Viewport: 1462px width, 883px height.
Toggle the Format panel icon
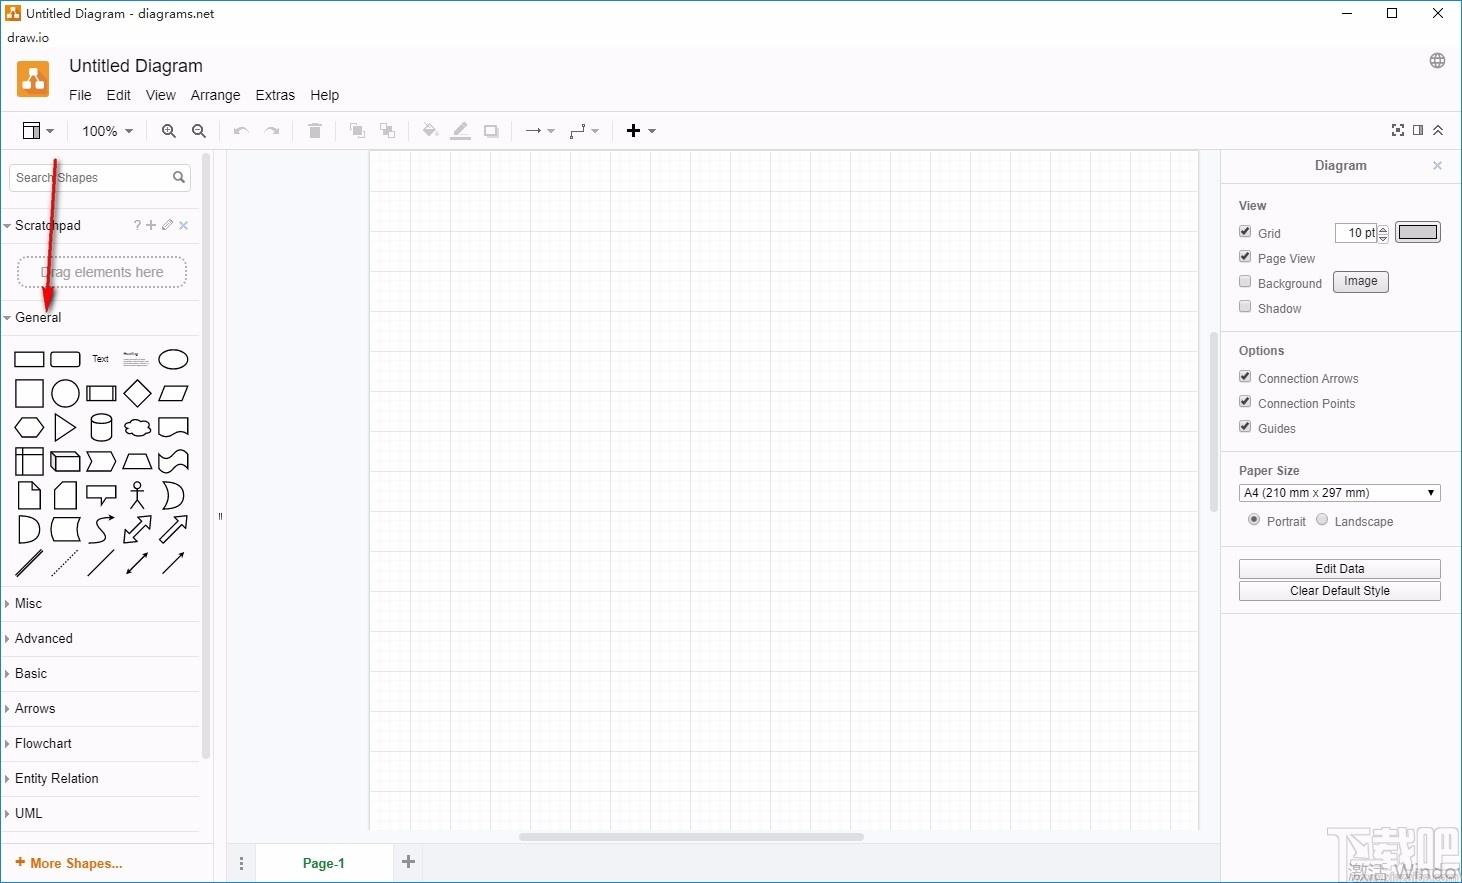pyautogui.click(x=1418, y=130)
